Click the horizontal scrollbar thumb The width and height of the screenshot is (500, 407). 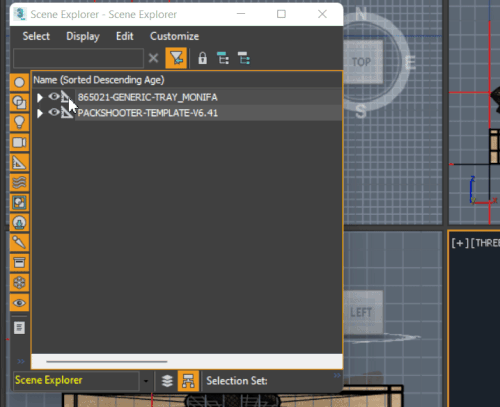pos(107,361)
